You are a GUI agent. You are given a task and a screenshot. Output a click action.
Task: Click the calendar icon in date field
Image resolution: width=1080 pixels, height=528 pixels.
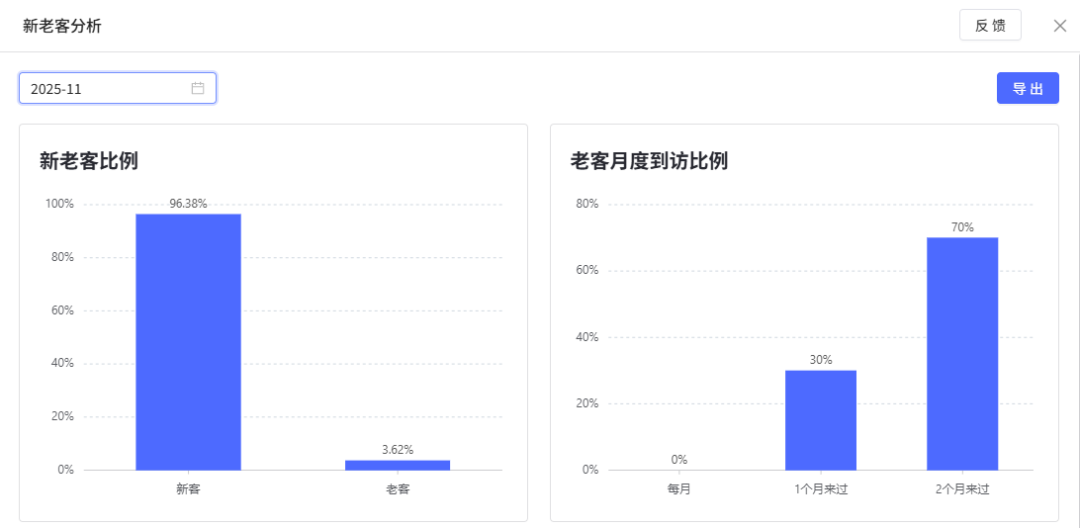point(198,88)
